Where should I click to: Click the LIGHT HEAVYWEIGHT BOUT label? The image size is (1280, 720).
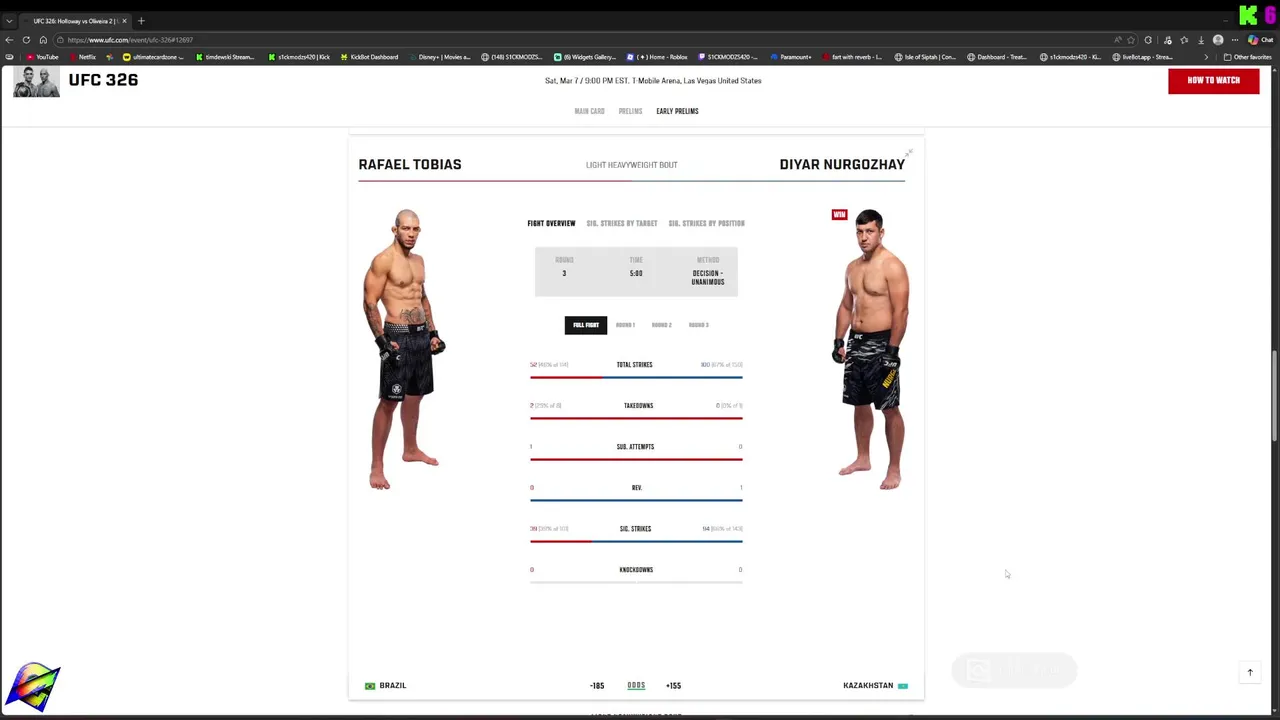(632, 165)
